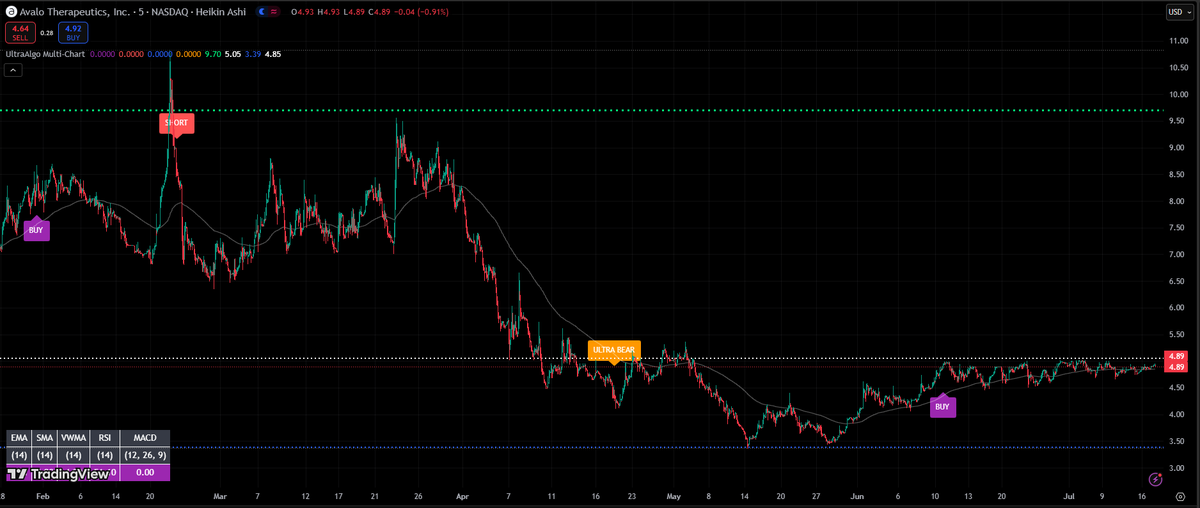
Task: Collapse the indicator legend with the chevron
Action: (14, 70)
